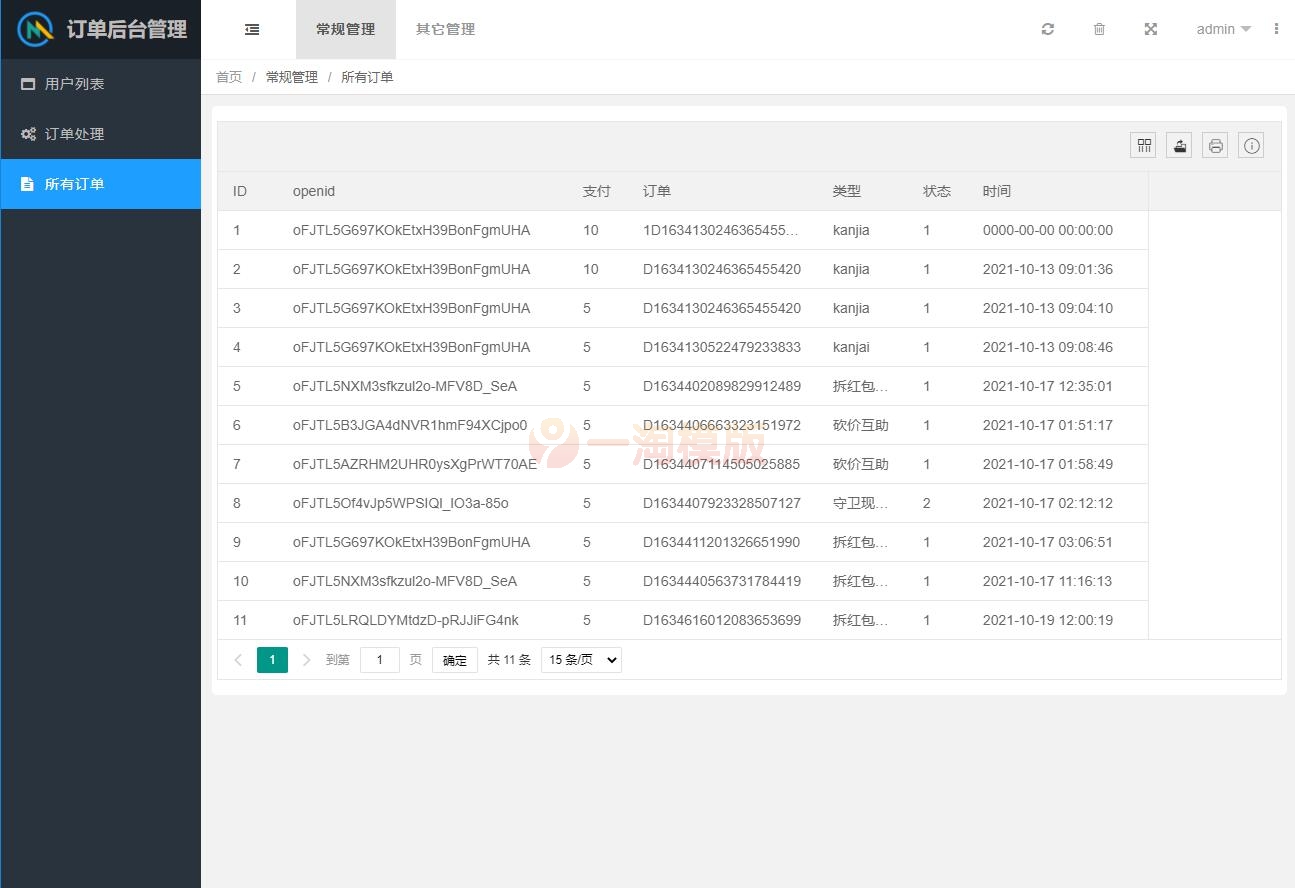Image resolution: width=1295 pixels, height=888 pixels.
Task: Export the order table data
Action: (1179, 145)
